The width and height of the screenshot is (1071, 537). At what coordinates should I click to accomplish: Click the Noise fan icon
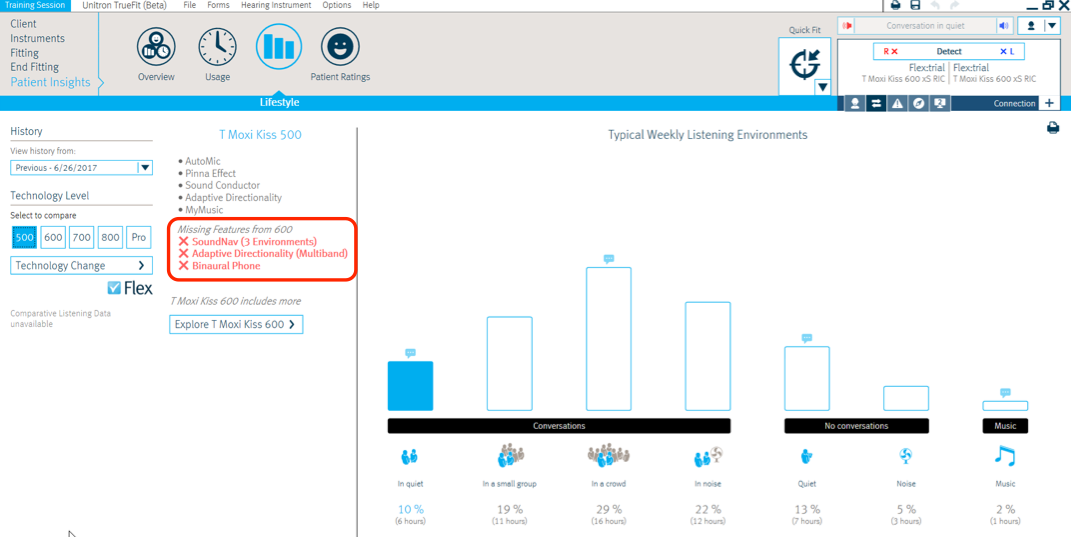pos(906,456)
